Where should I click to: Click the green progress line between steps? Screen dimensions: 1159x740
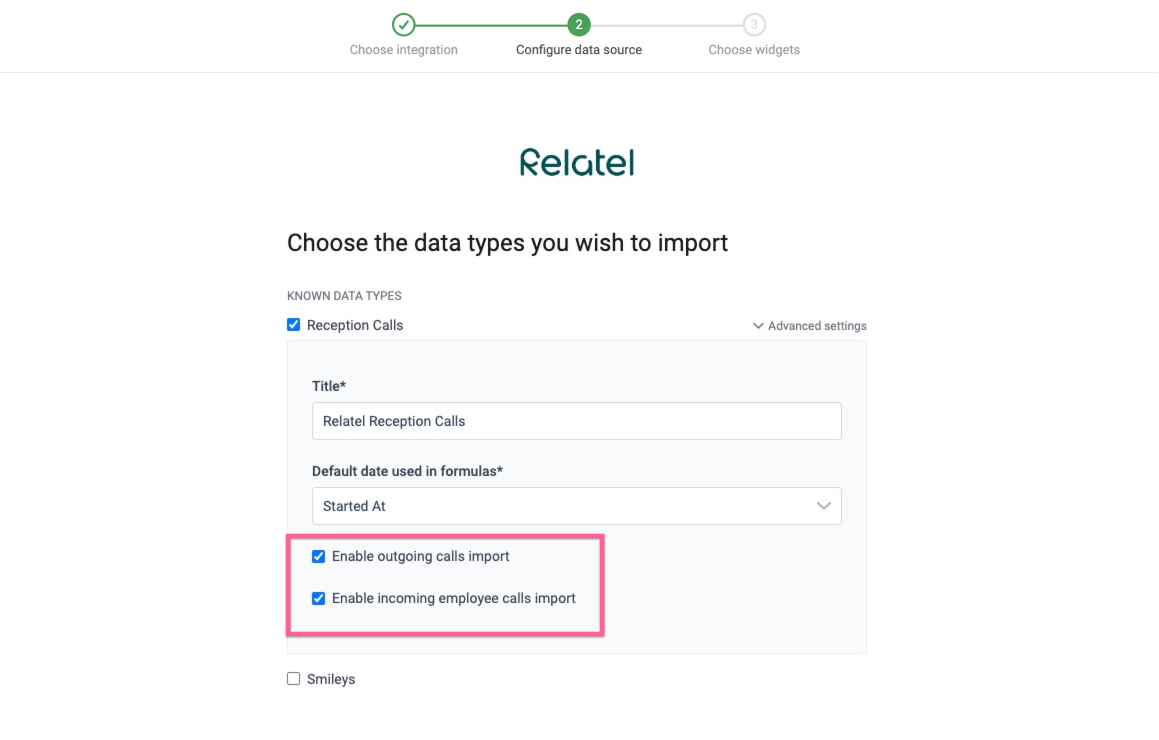click(490, 25)
